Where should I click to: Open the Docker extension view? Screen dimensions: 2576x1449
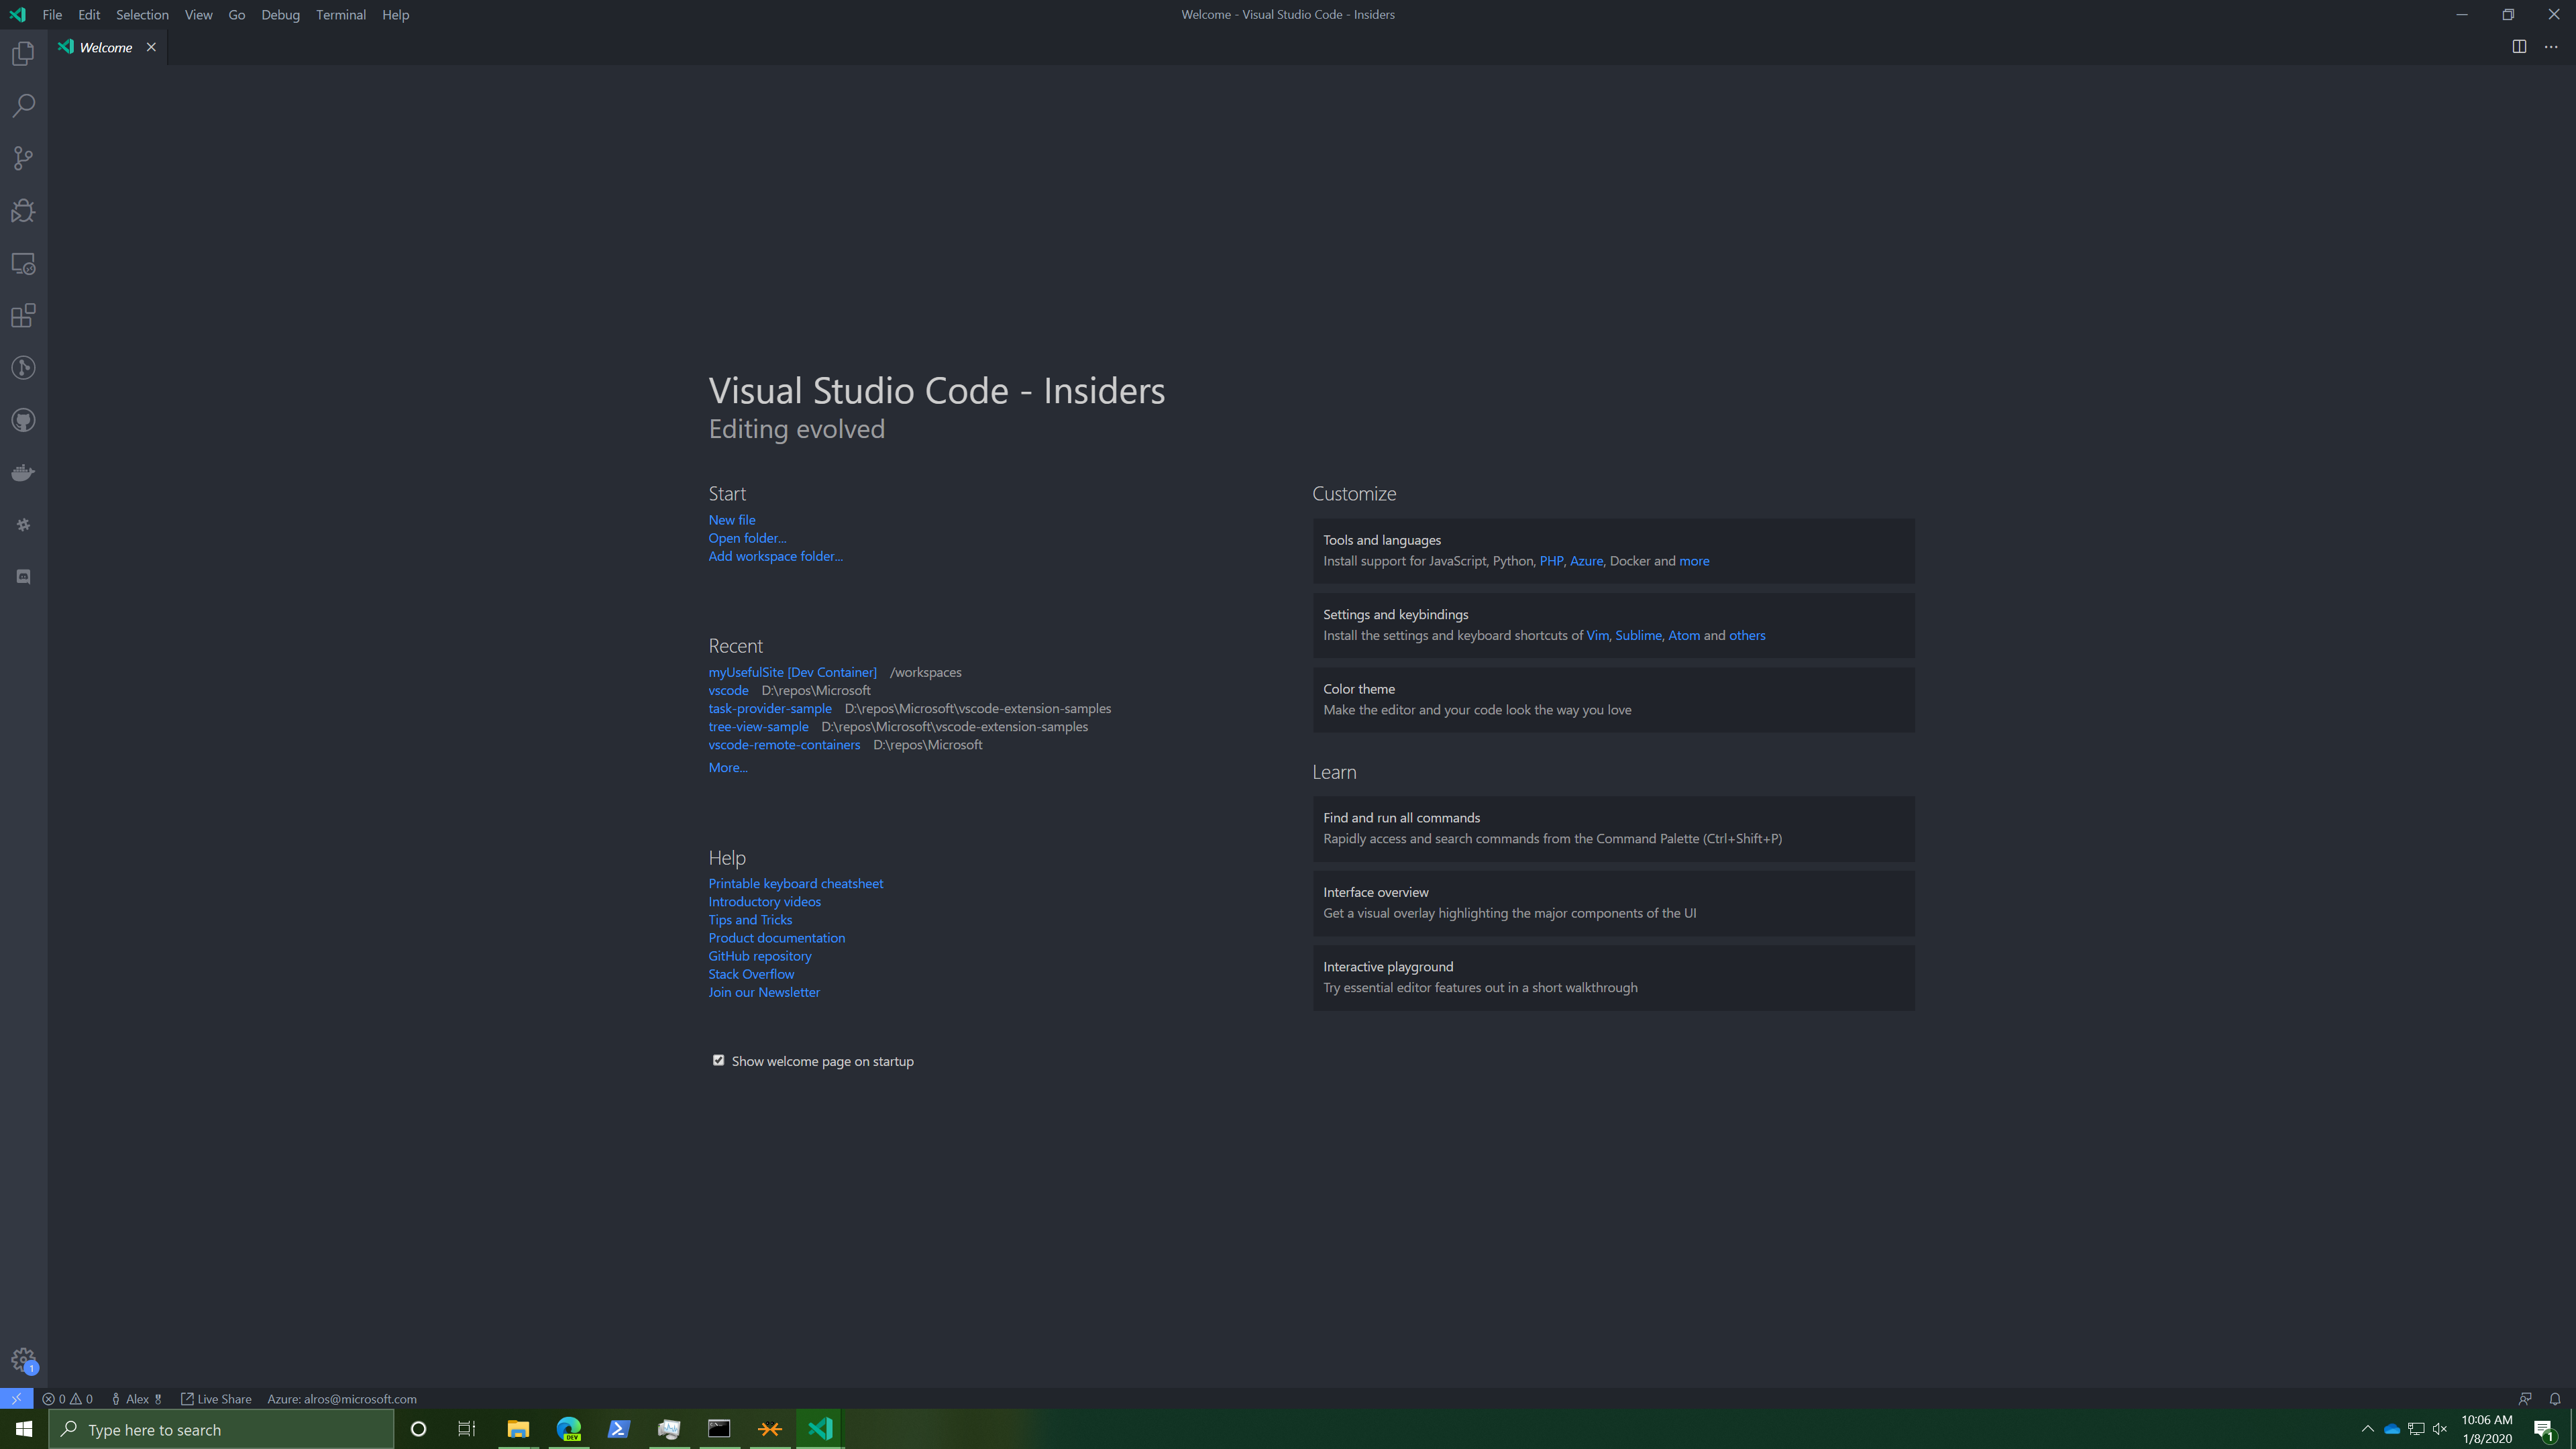point(22,472)
